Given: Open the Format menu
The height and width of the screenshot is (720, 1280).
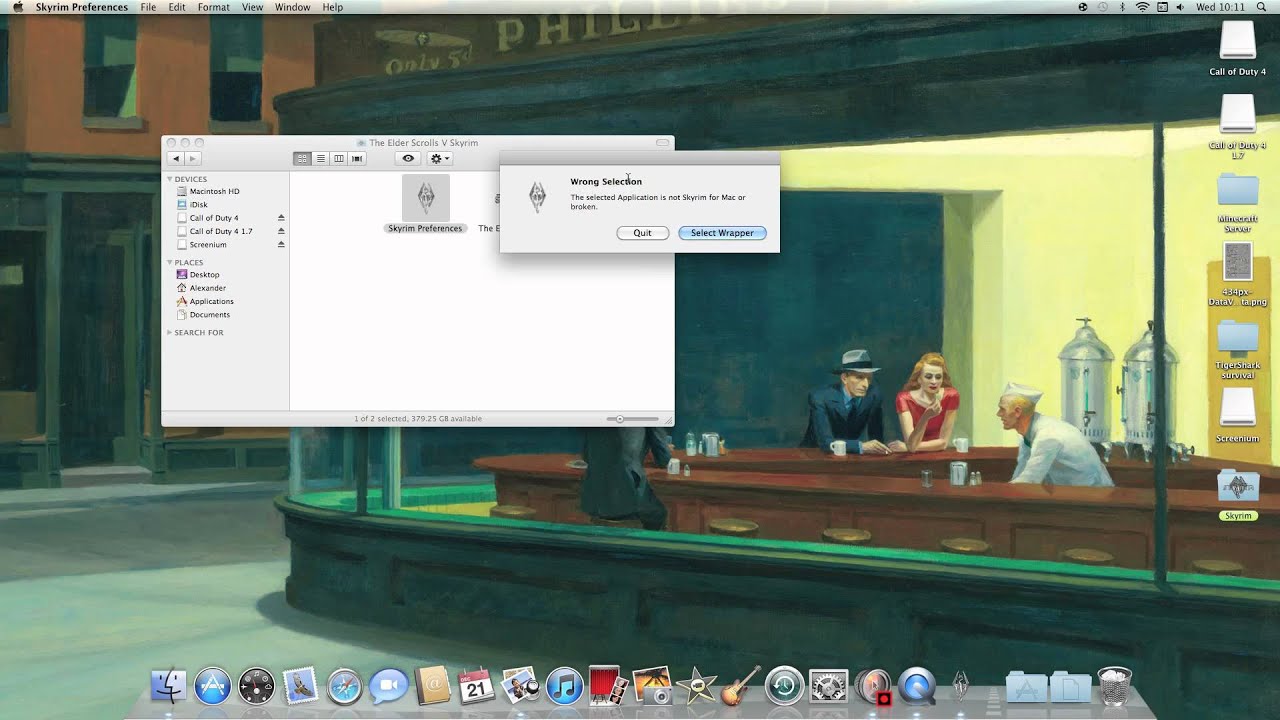Looking at the screenshot, I should pyautogui.click(x=214, y=7).
